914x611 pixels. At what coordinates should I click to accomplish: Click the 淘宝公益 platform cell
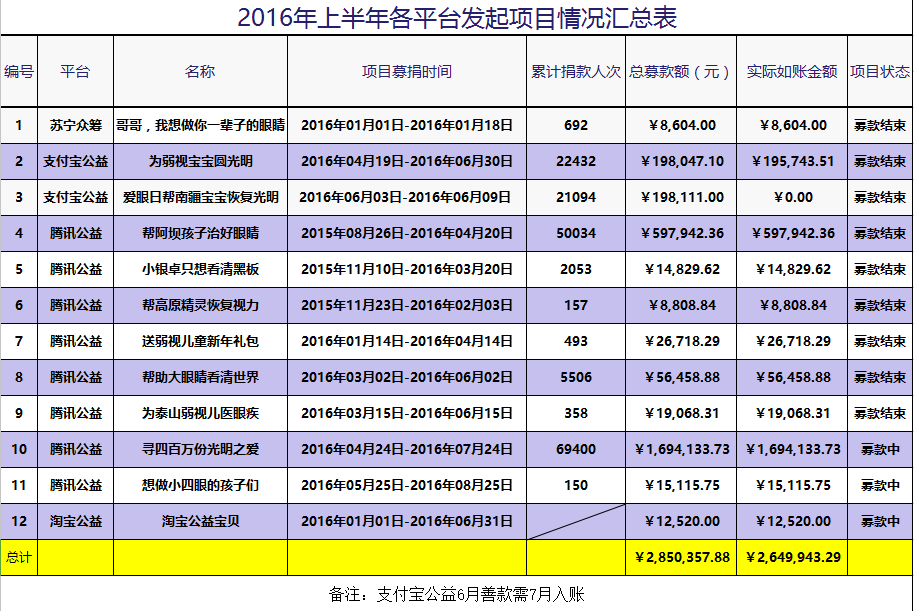click(x=76, y=521)
